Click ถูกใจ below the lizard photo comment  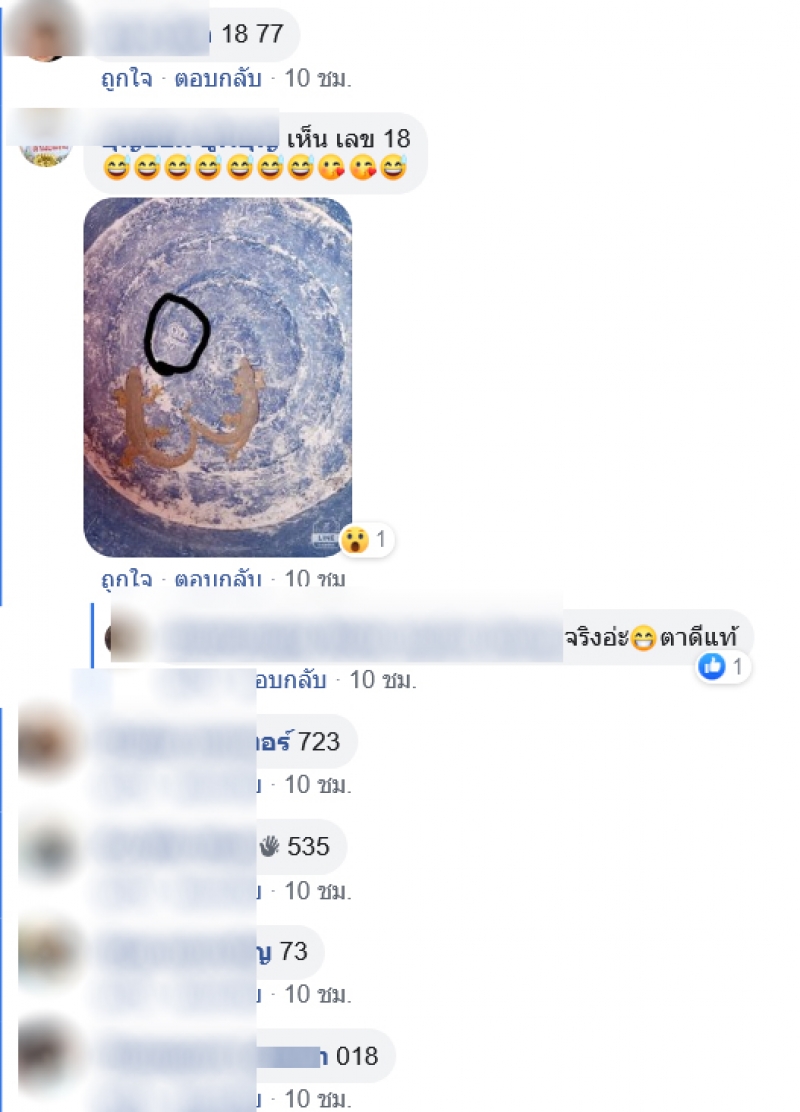coord(126,579)
